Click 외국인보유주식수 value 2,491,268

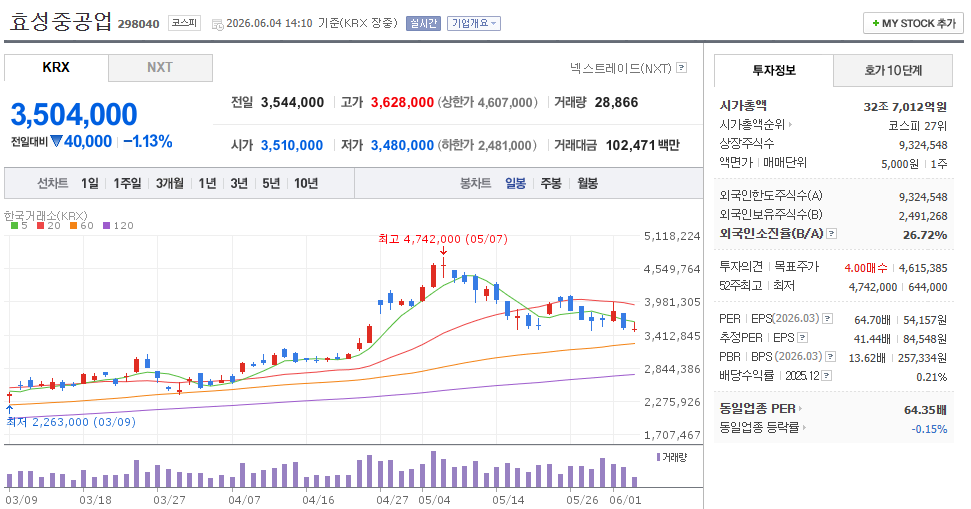pyautogui.click(x=923, y=216)
